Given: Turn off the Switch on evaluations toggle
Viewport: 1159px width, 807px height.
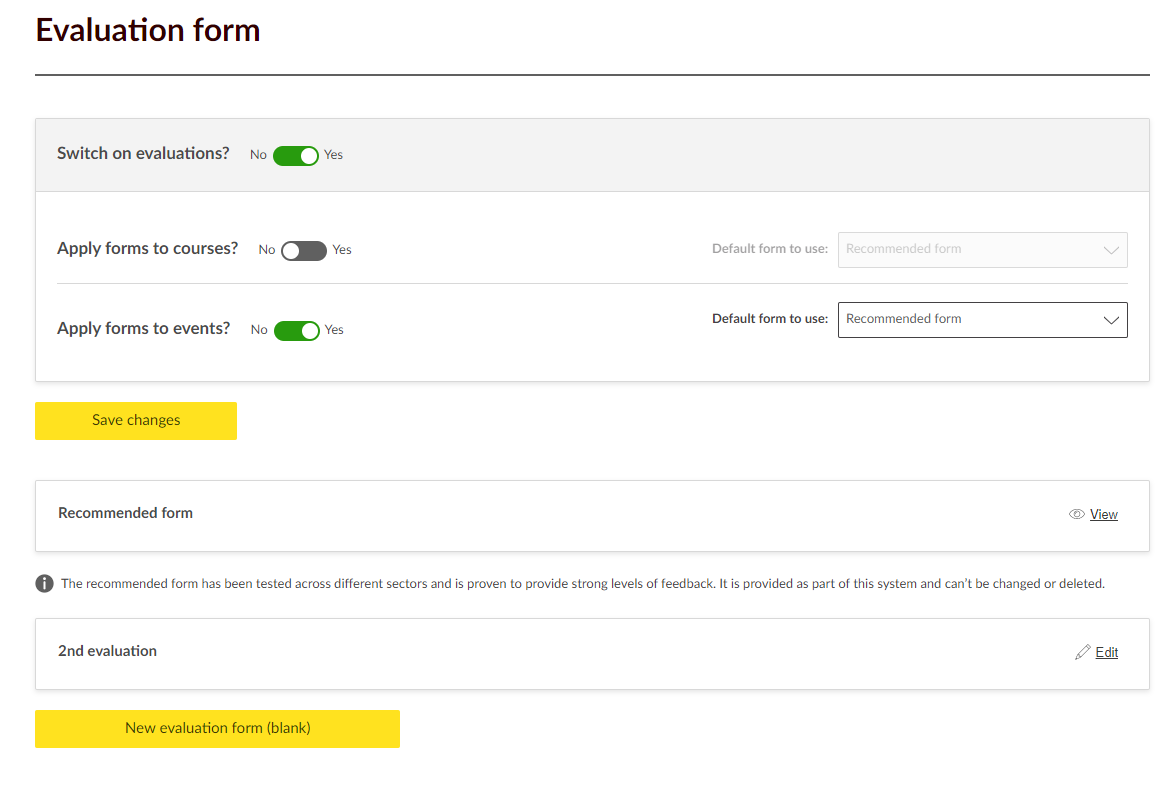Looking at the screenshot, I should tap(295, 155).
